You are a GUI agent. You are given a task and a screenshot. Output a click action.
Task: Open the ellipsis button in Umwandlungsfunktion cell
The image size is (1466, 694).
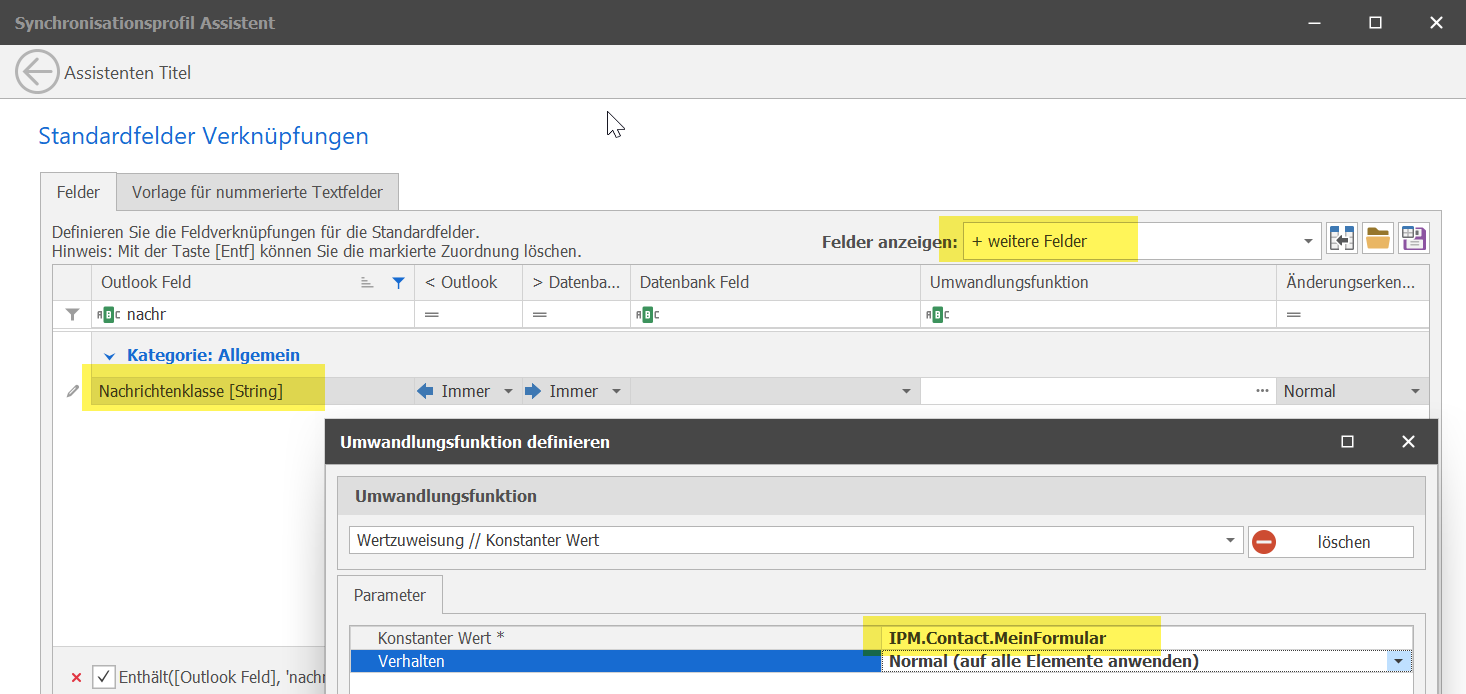tap(1263, 391)
